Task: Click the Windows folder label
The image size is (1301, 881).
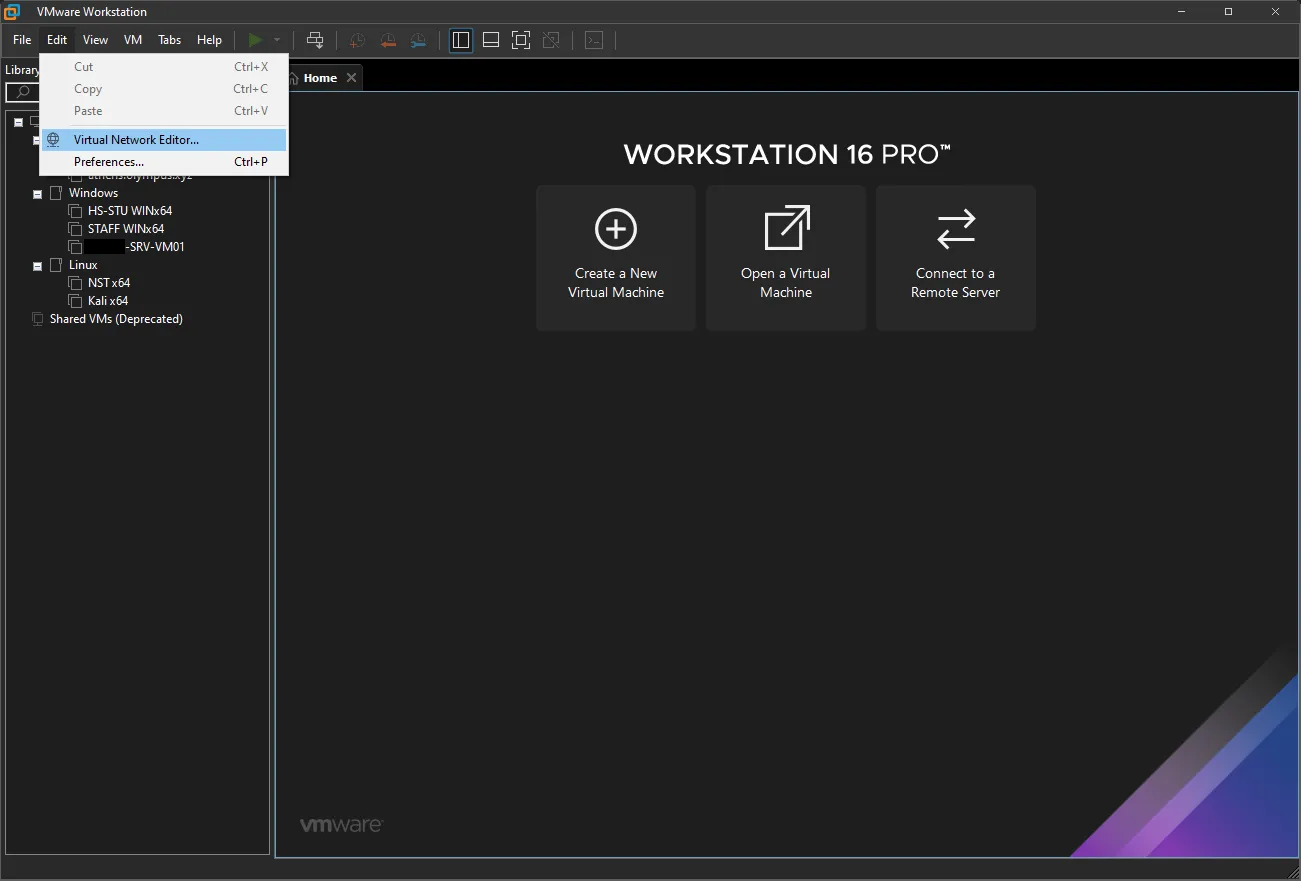Action: [x=93, y=193]
